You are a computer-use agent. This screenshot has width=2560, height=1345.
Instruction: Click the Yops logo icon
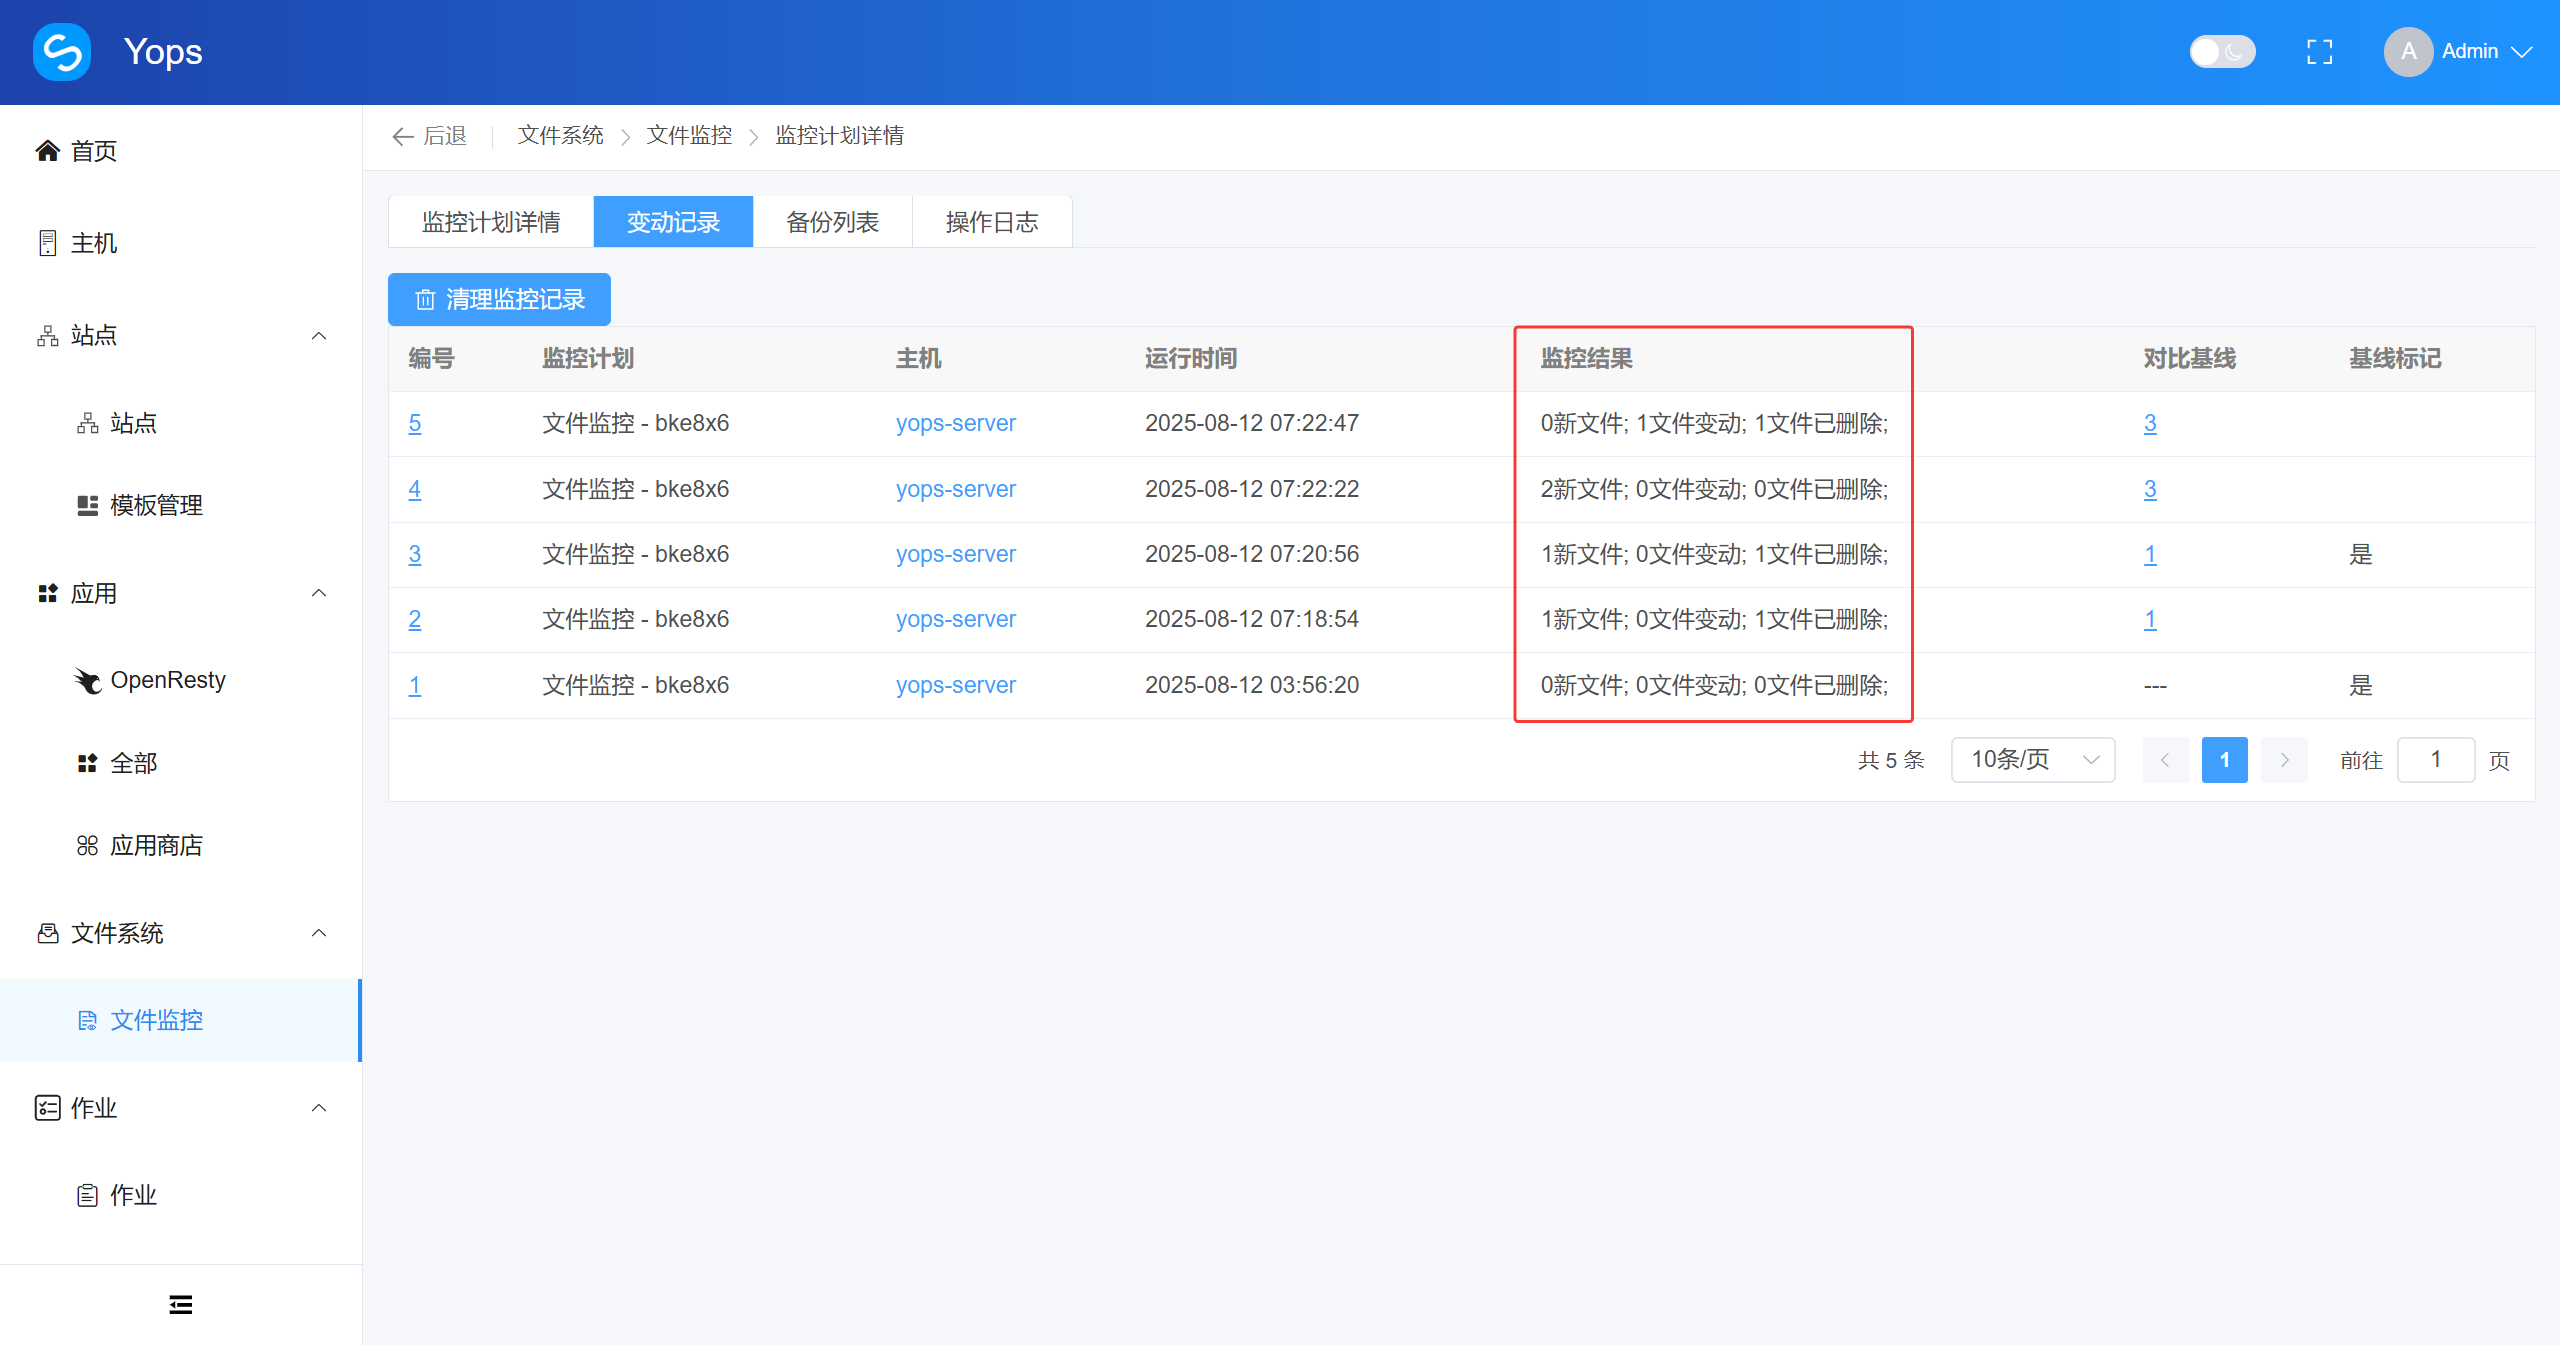(62, 51)
